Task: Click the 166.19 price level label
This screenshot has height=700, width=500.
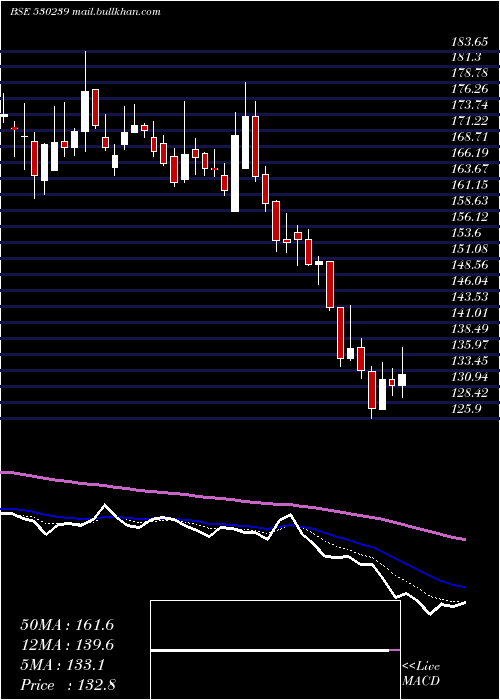Action: click(470, 153)
